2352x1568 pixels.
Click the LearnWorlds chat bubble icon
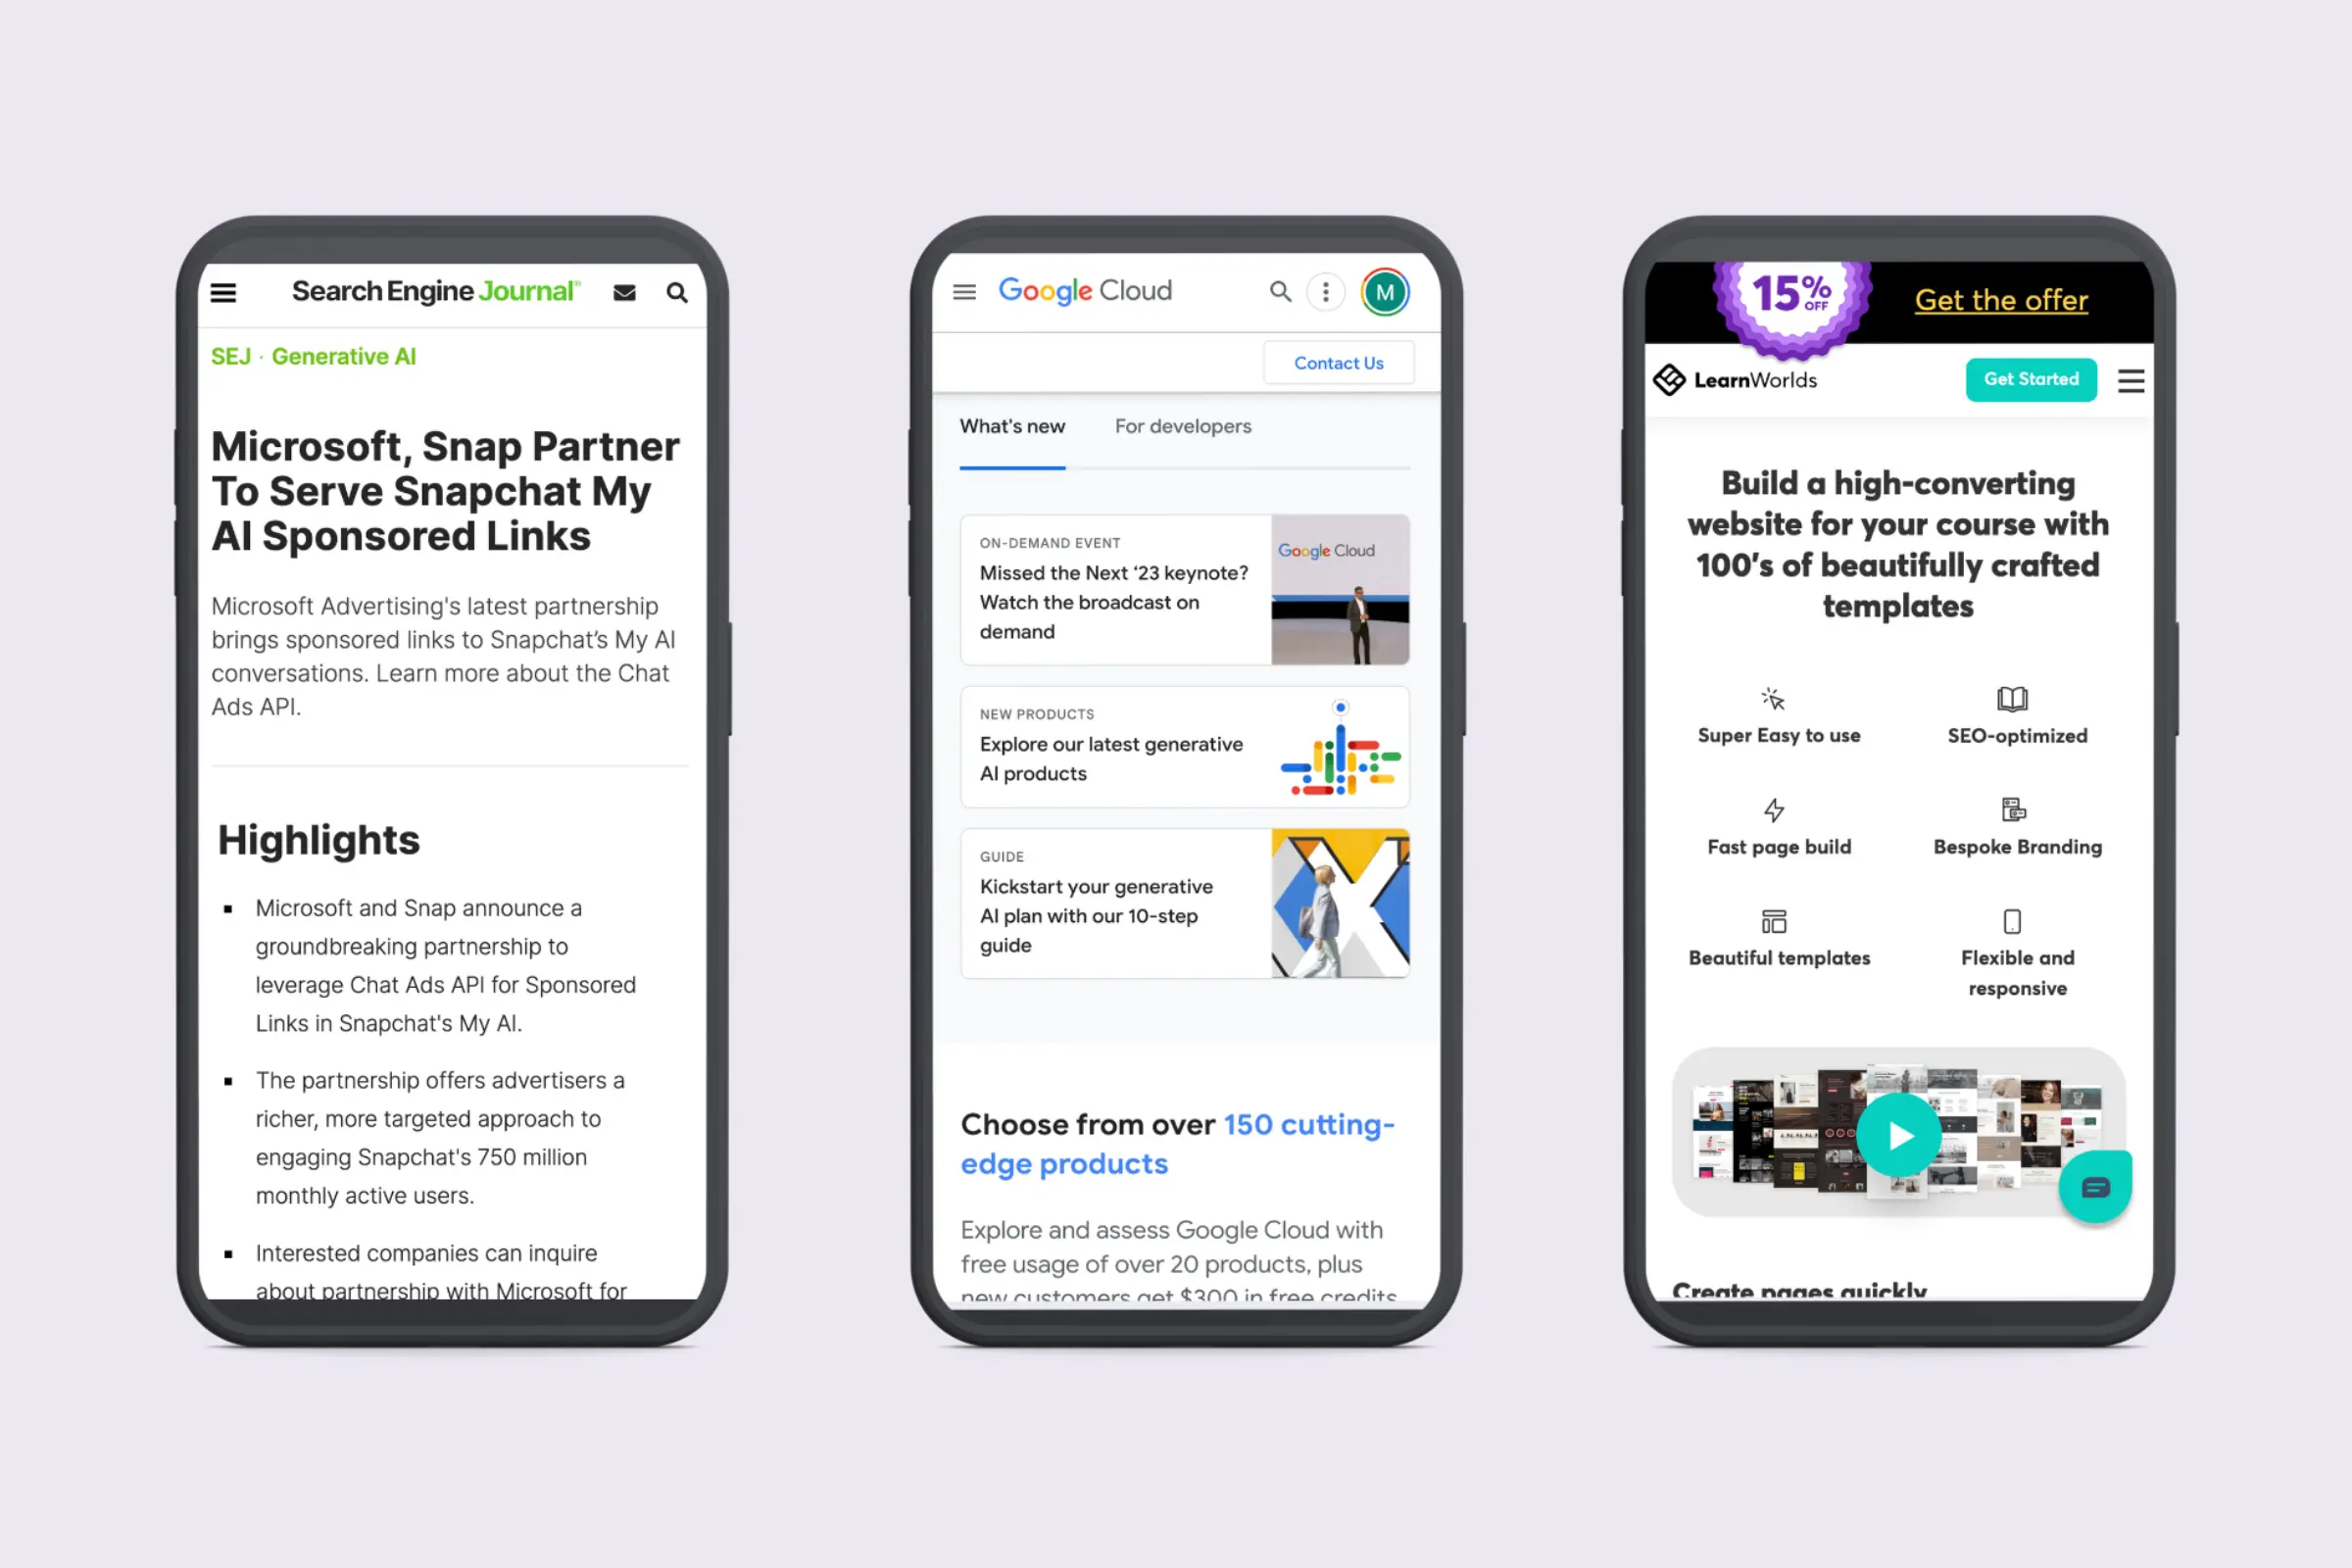(x=2096, y=1187)
